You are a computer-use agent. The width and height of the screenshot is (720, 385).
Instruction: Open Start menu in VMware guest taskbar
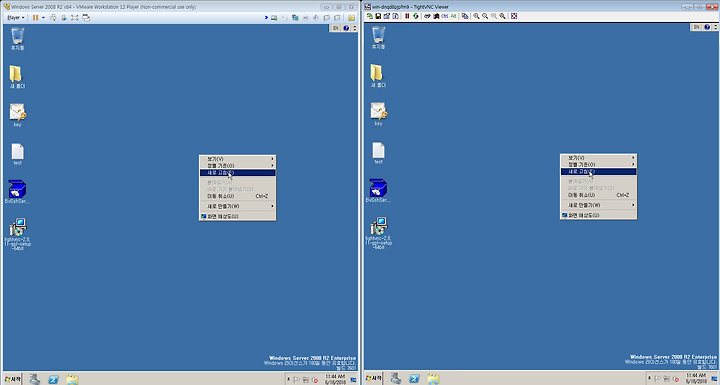click(x=12, y=379)
